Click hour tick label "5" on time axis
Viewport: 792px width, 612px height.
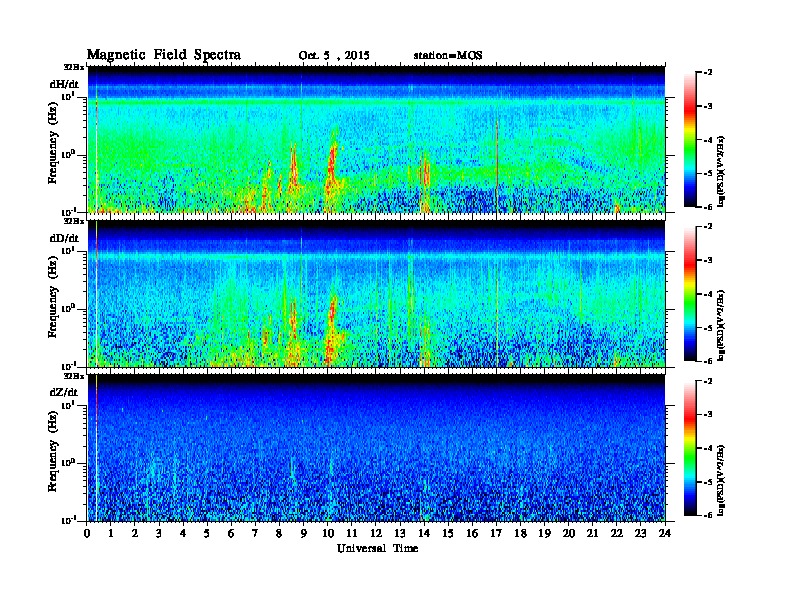(x=207, y=534)
